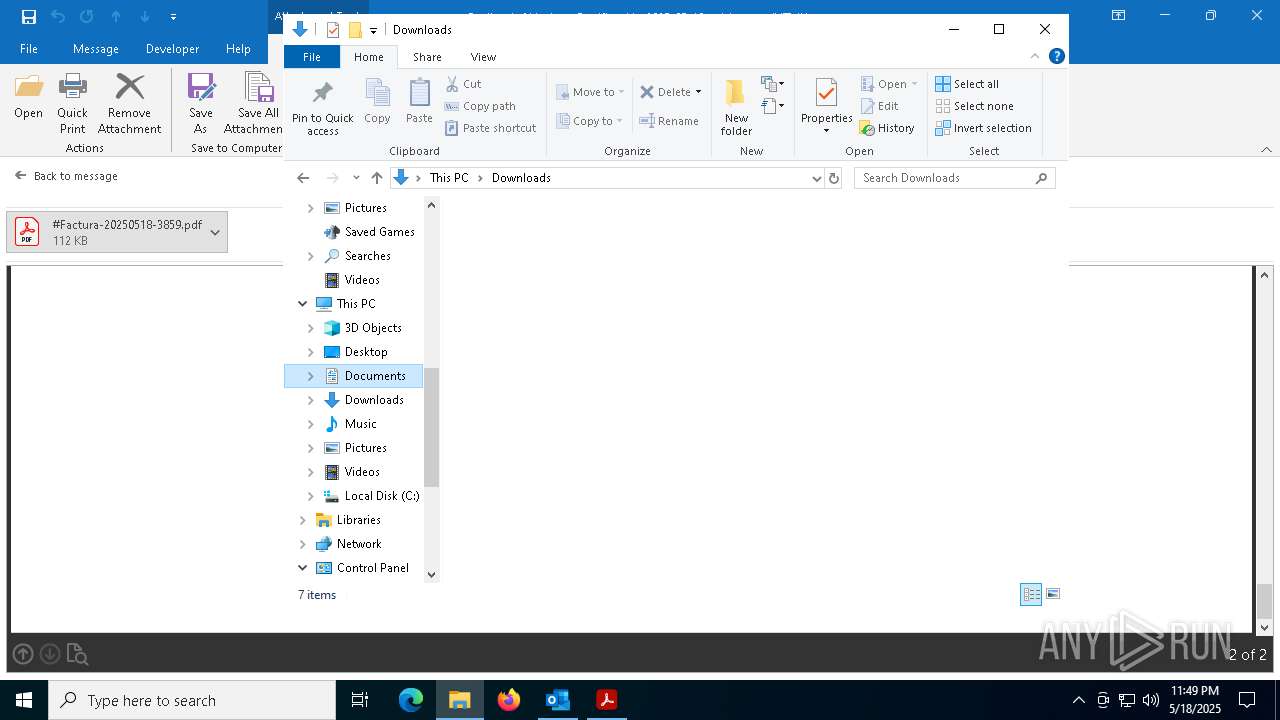Open the Copy to dropdown
The height and width of the screenshot is (720, 1280).
[590, 121]
